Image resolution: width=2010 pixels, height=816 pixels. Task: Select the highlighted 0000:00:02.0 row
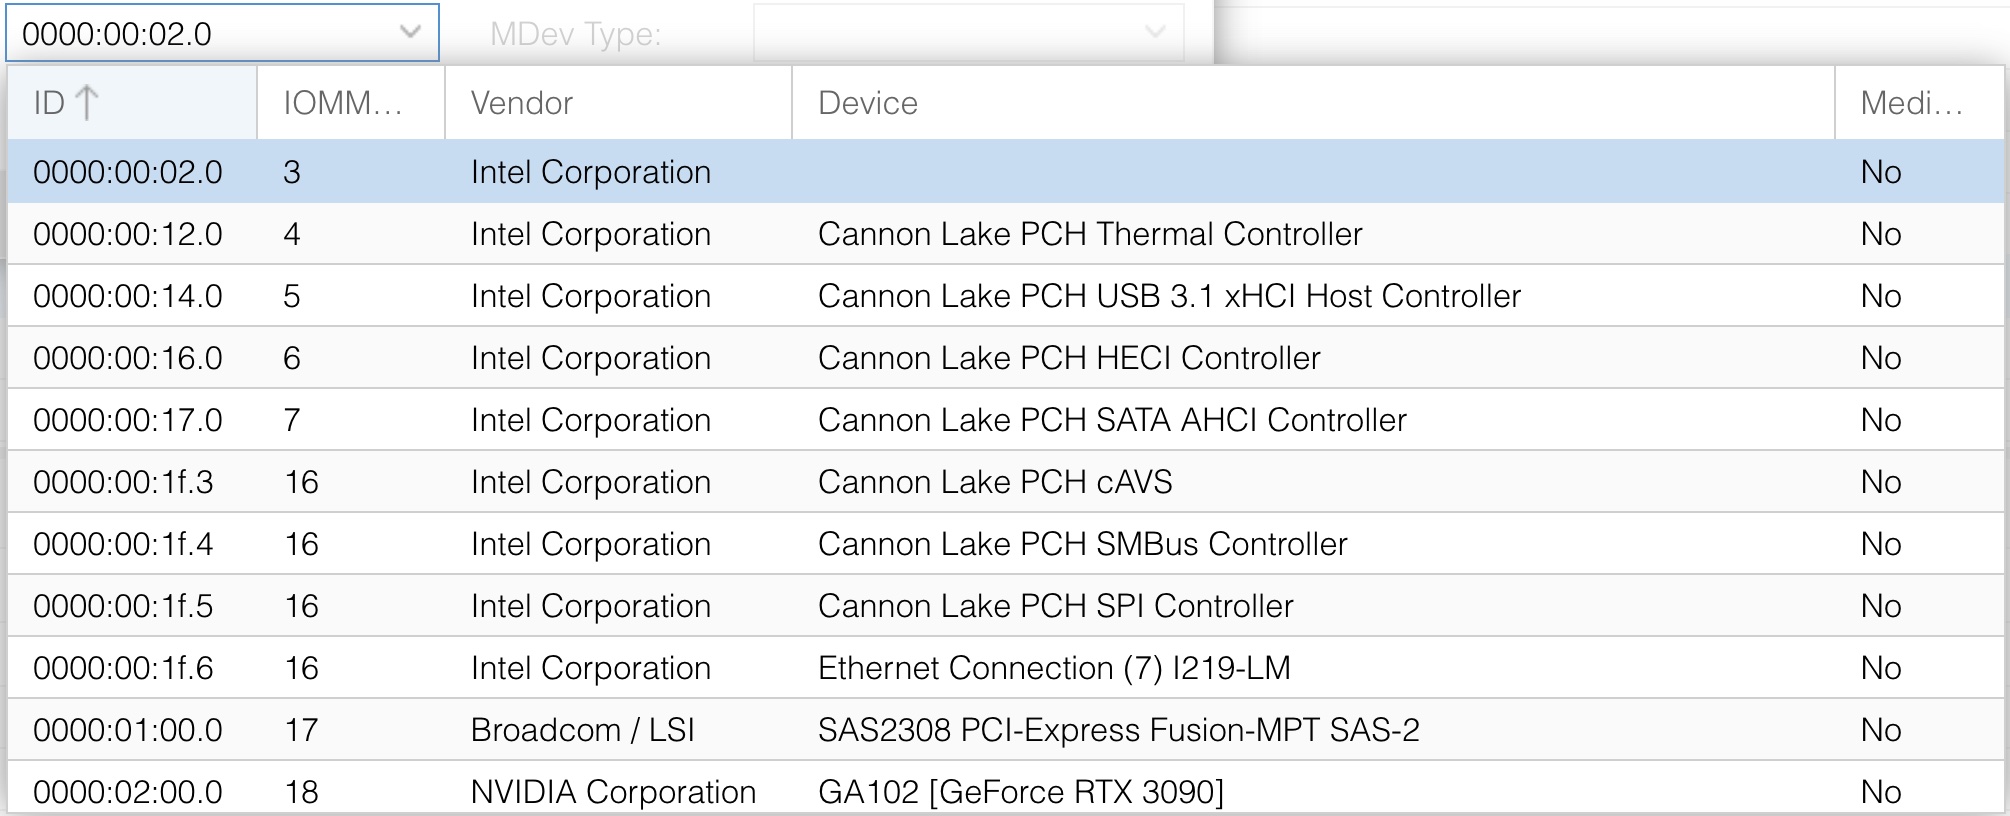point(600,172)
